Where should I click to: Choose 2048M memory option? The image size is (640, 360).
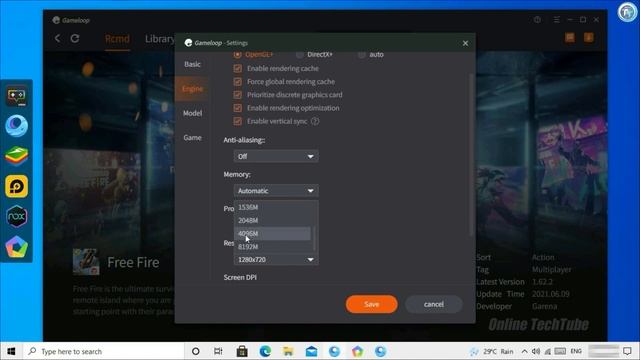coord(272,220)
